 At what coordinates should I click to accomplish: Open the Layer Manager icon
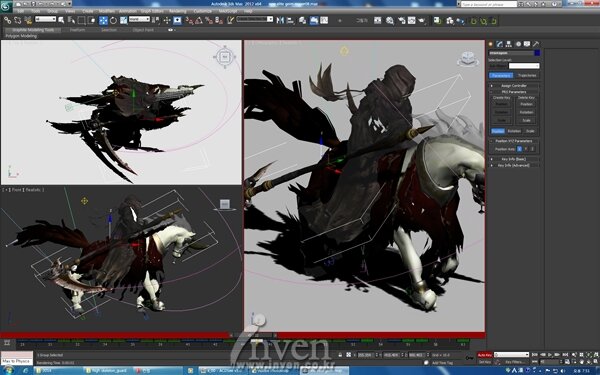pyautogui.click(x=303, y=20)
